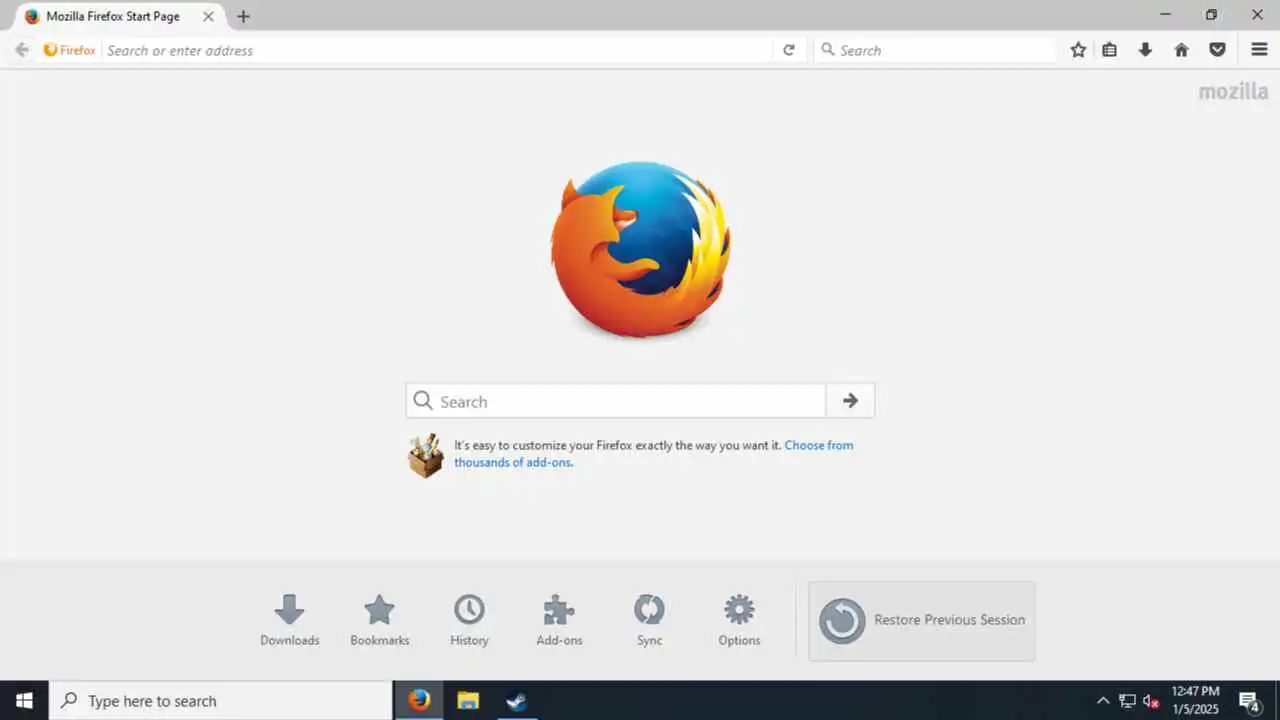Open the toolbar Downloads arrow icon
The height and width of the screenshot is (720, 1280).
[1146, 50]
